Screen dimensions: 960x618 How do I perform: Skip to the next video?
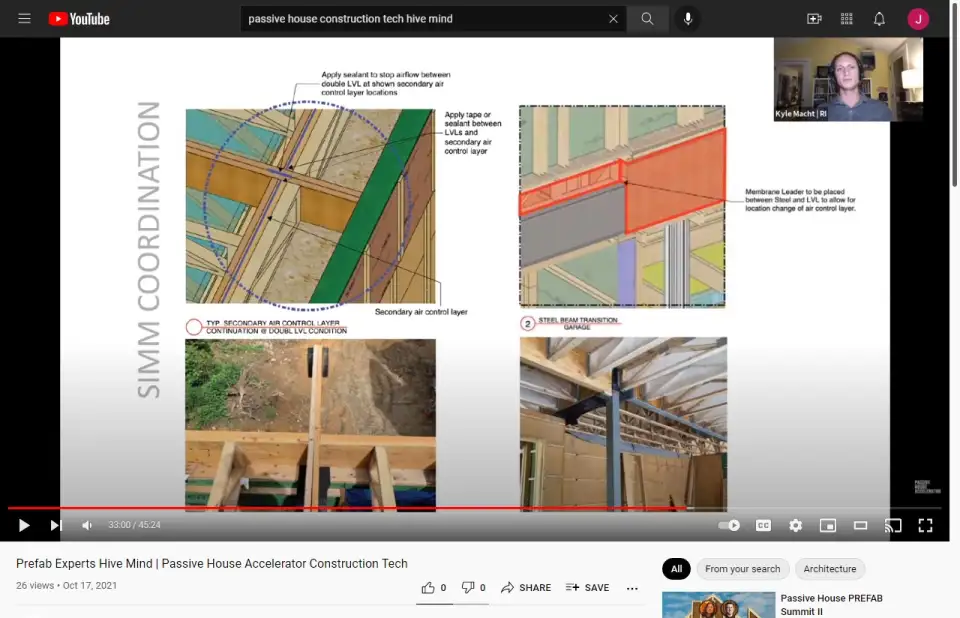(56, 525)
